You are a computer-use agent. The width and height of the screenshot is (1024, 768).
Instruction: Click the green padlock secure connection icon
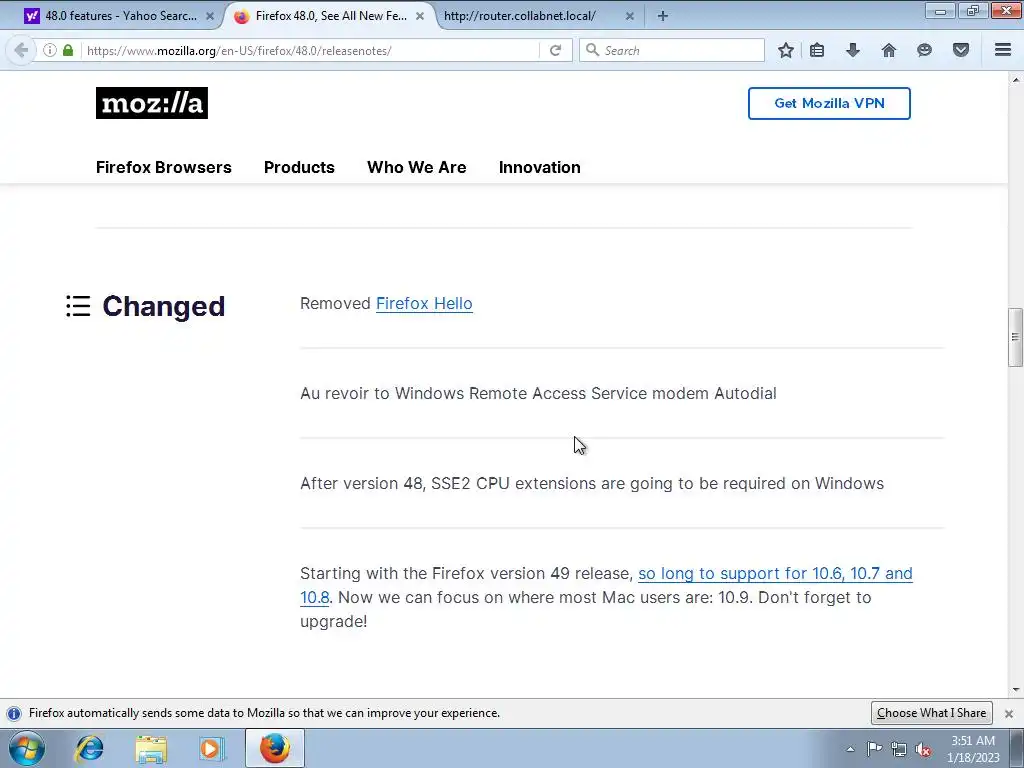(x=68, y=50)
